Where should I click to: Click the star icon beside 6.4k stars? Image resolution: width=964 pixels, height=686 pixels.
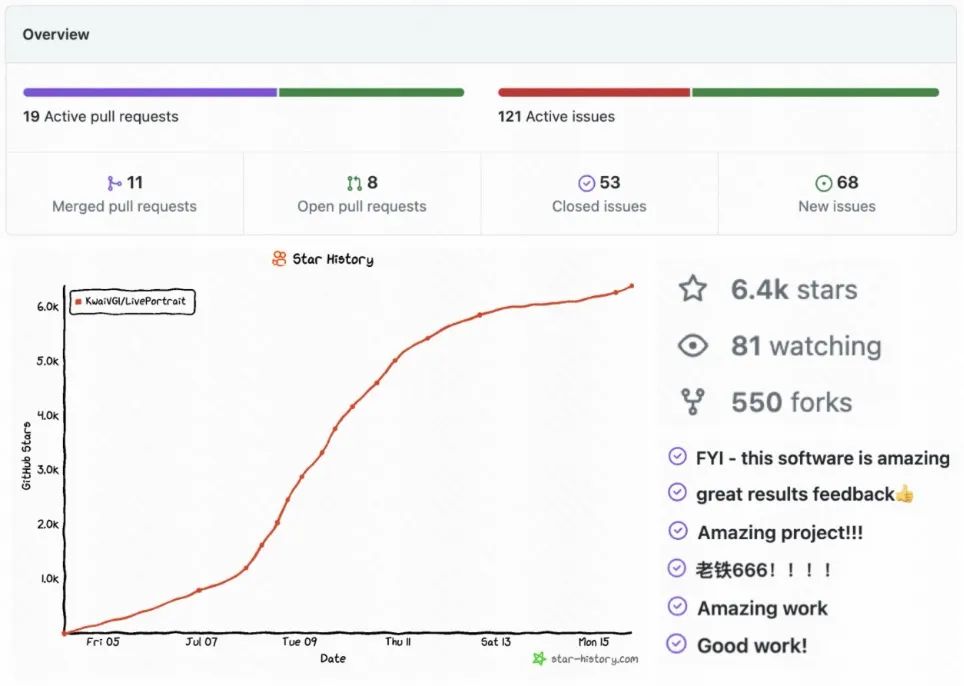(692, 289)
